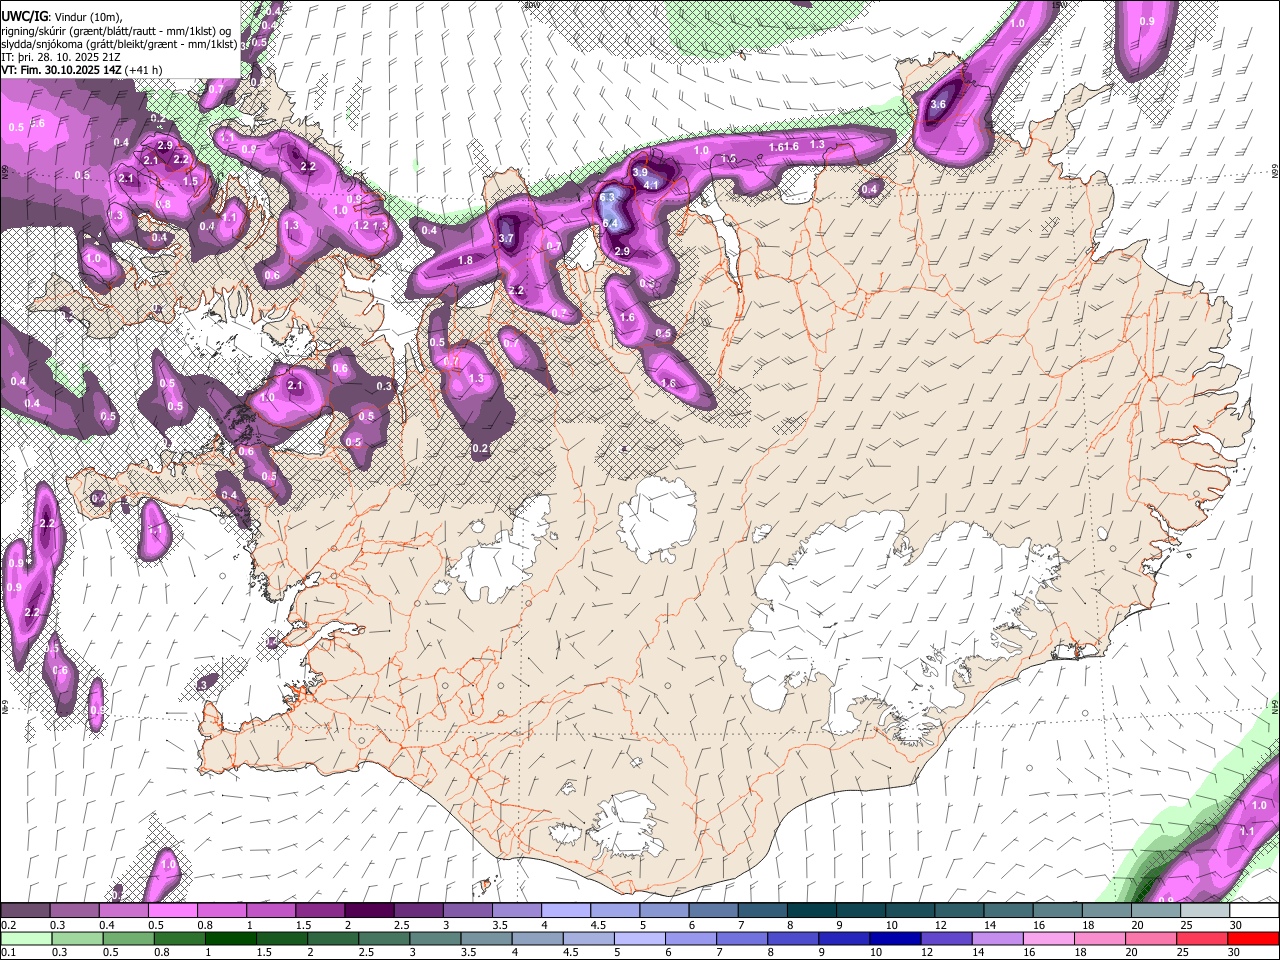The height and width of the screenshot is (960, 1280).
Task: Select the 0.8 pink swatch in purple legend
Action: click(x=221, y=911)
